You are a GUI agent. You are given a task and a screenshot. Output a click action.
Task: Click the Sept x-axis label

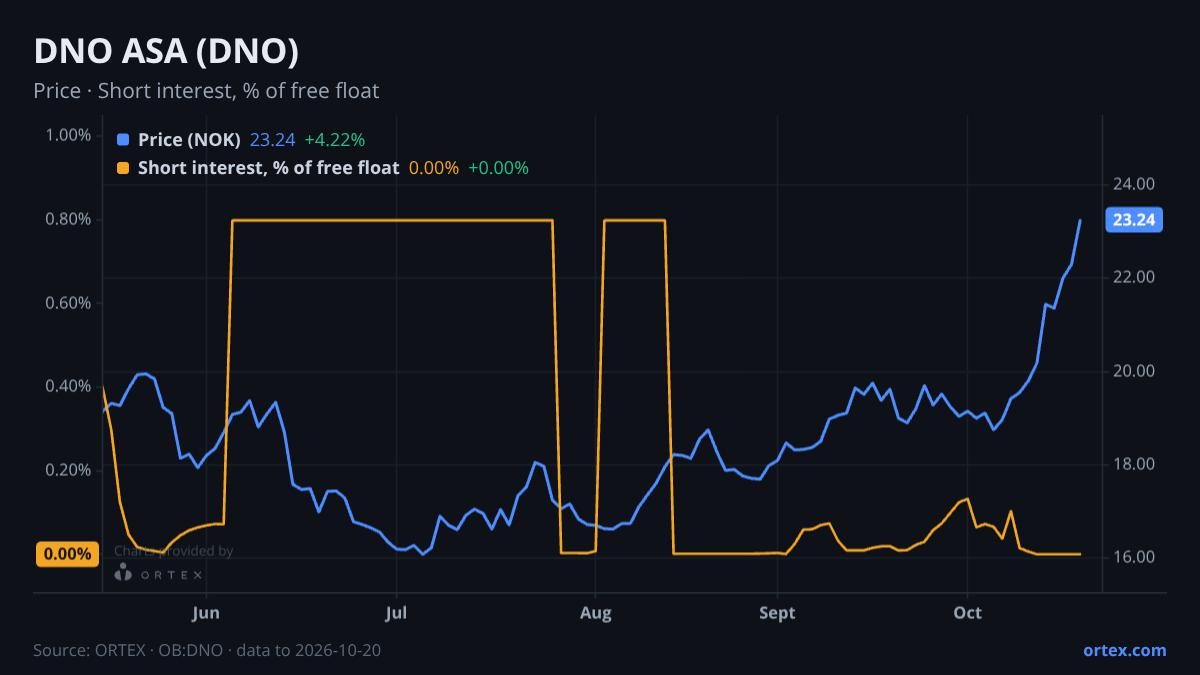coord(777,613)
